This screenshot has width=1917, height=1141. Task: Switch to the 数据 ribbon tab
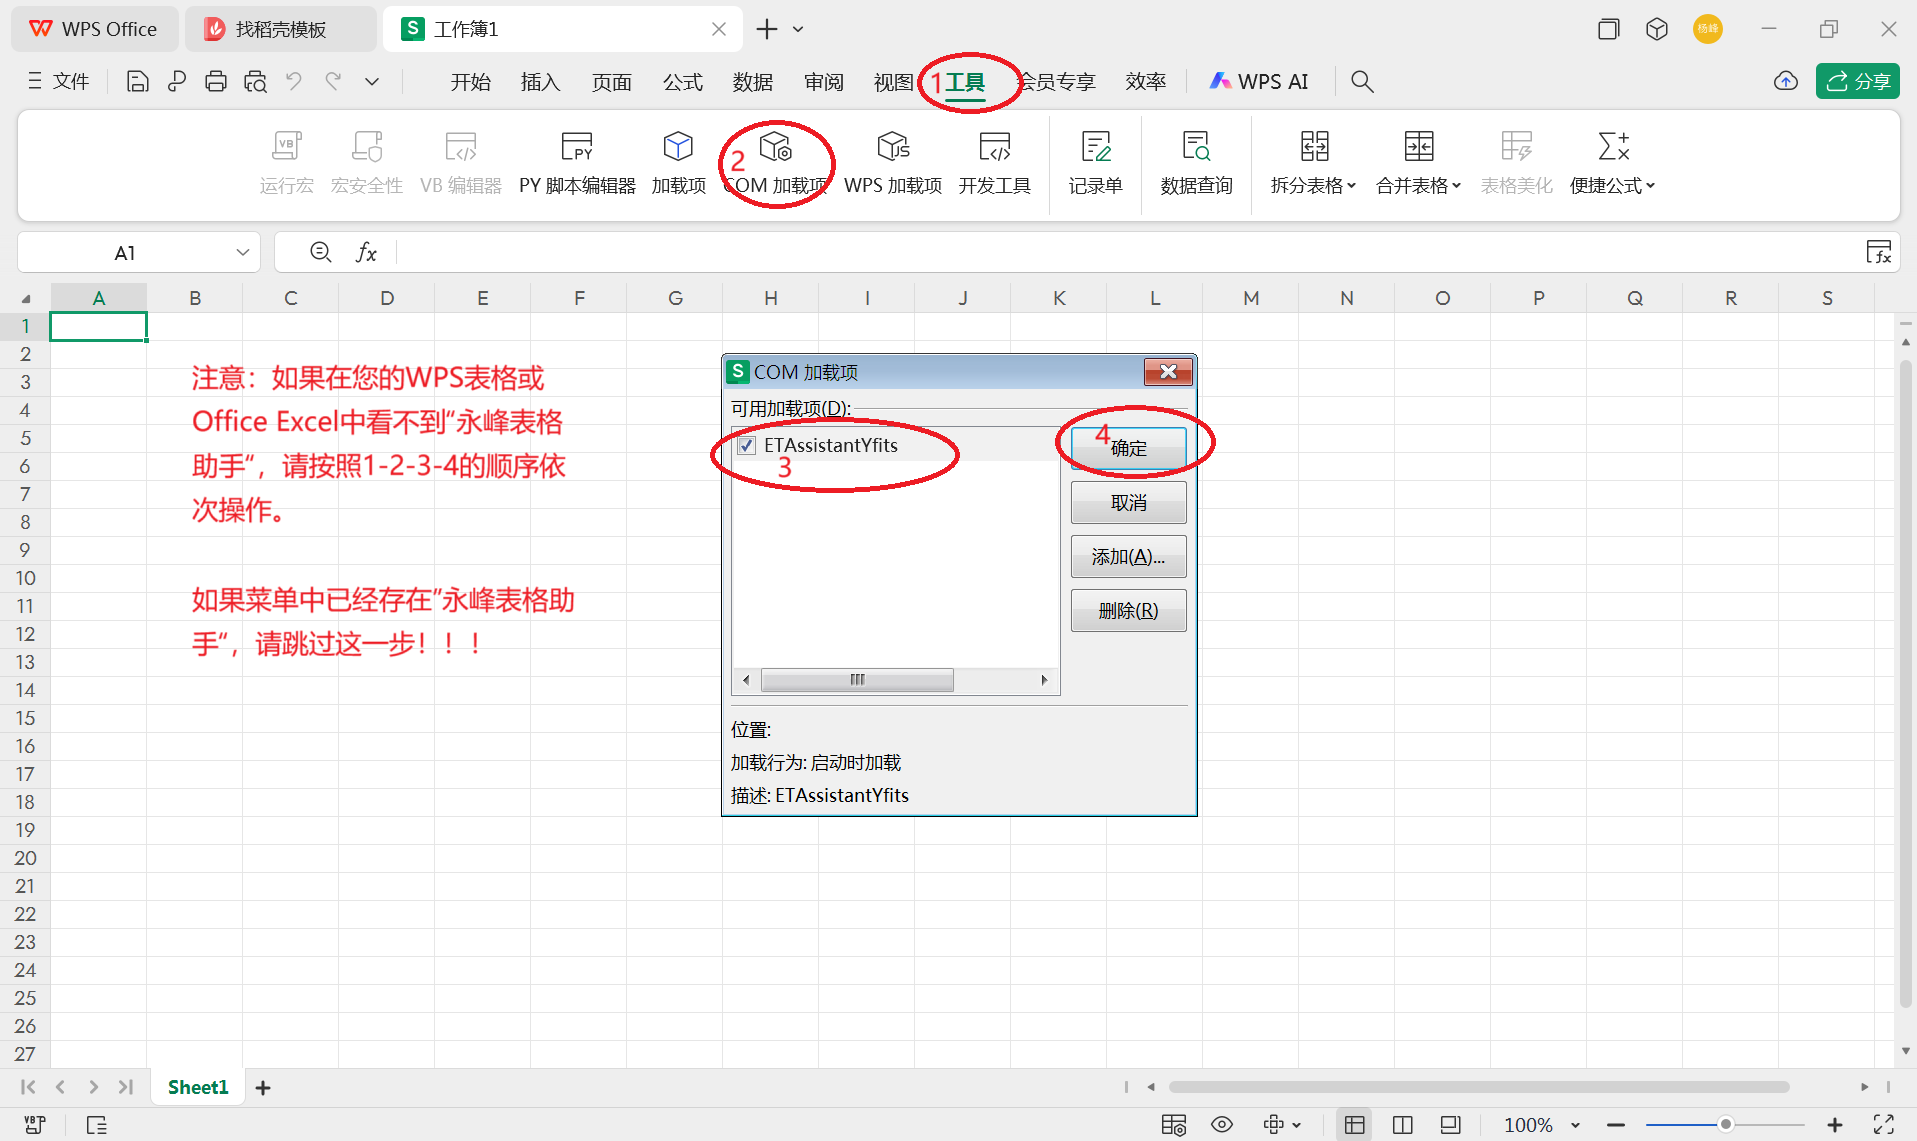(x=753, y=81)
